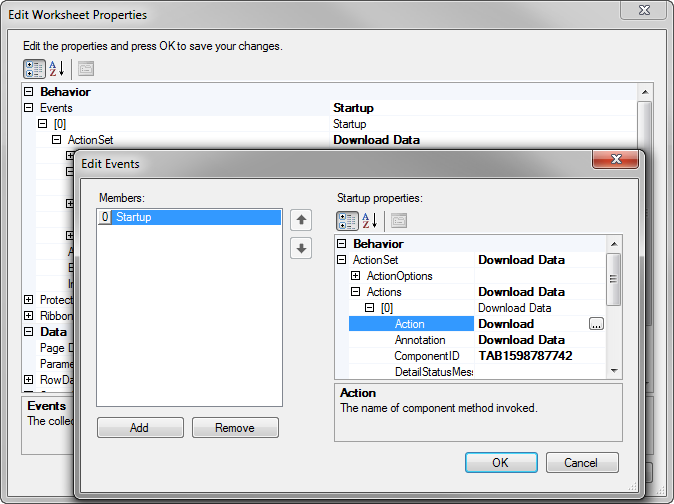
Task: Open Property Pages icon in Edit Worksheet Properties
Action: pos(86,69)
